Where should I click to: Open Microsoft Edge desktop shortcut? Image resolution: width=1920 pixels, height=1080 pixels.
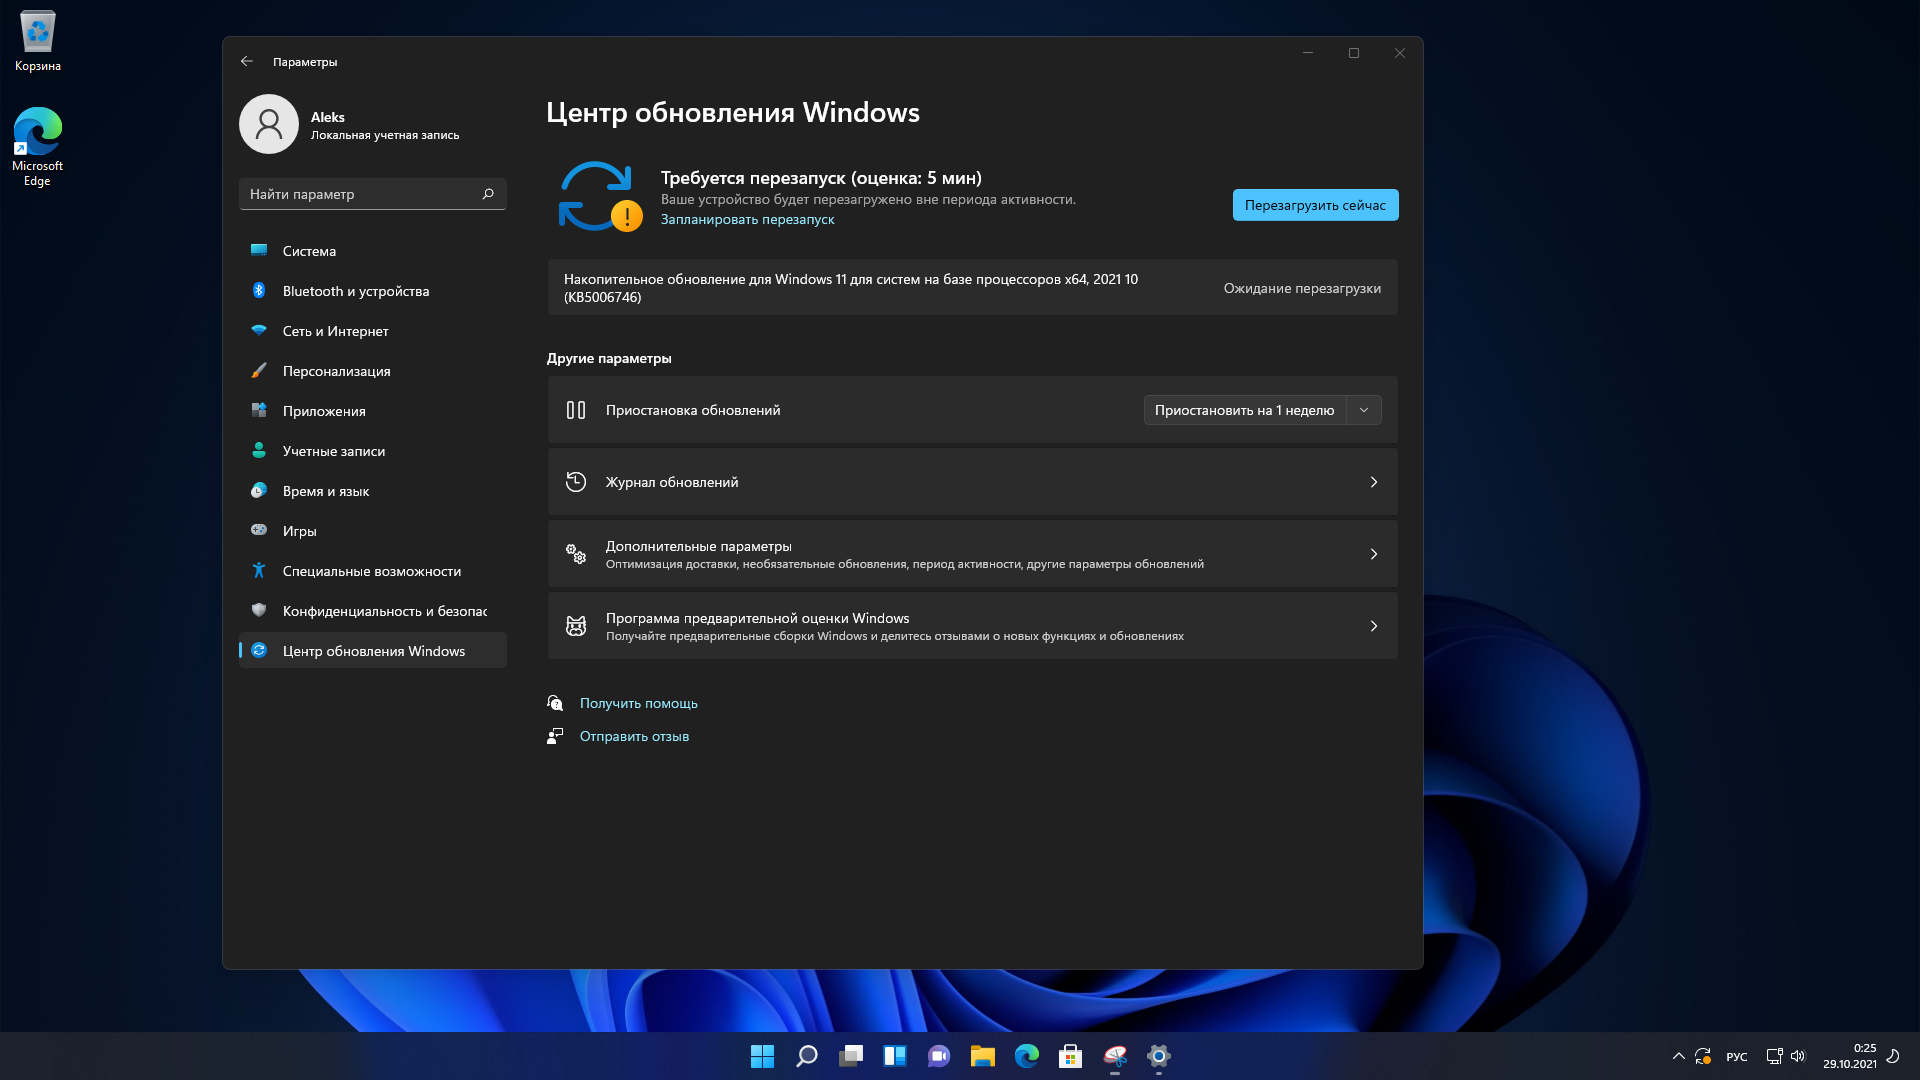(38, 147)
